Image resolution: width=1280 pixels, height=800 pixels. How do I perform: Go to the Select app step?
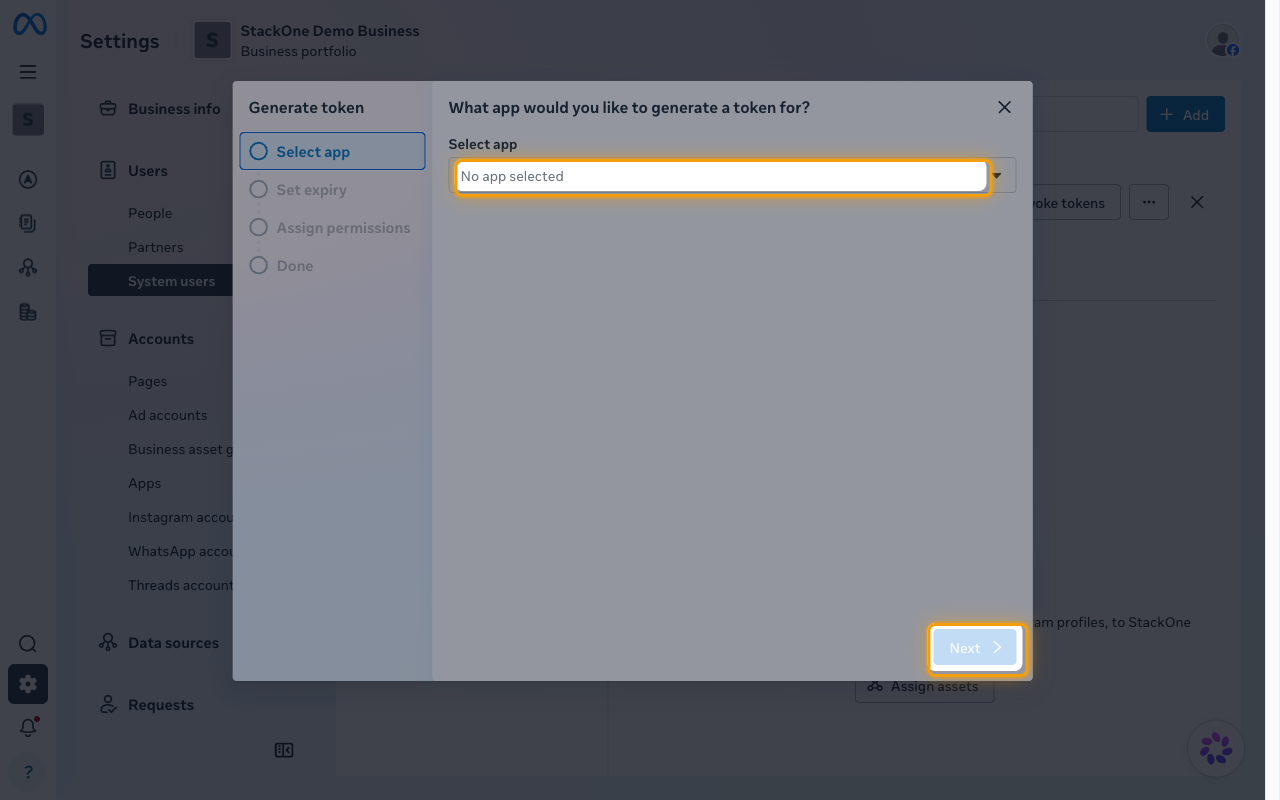332,152
